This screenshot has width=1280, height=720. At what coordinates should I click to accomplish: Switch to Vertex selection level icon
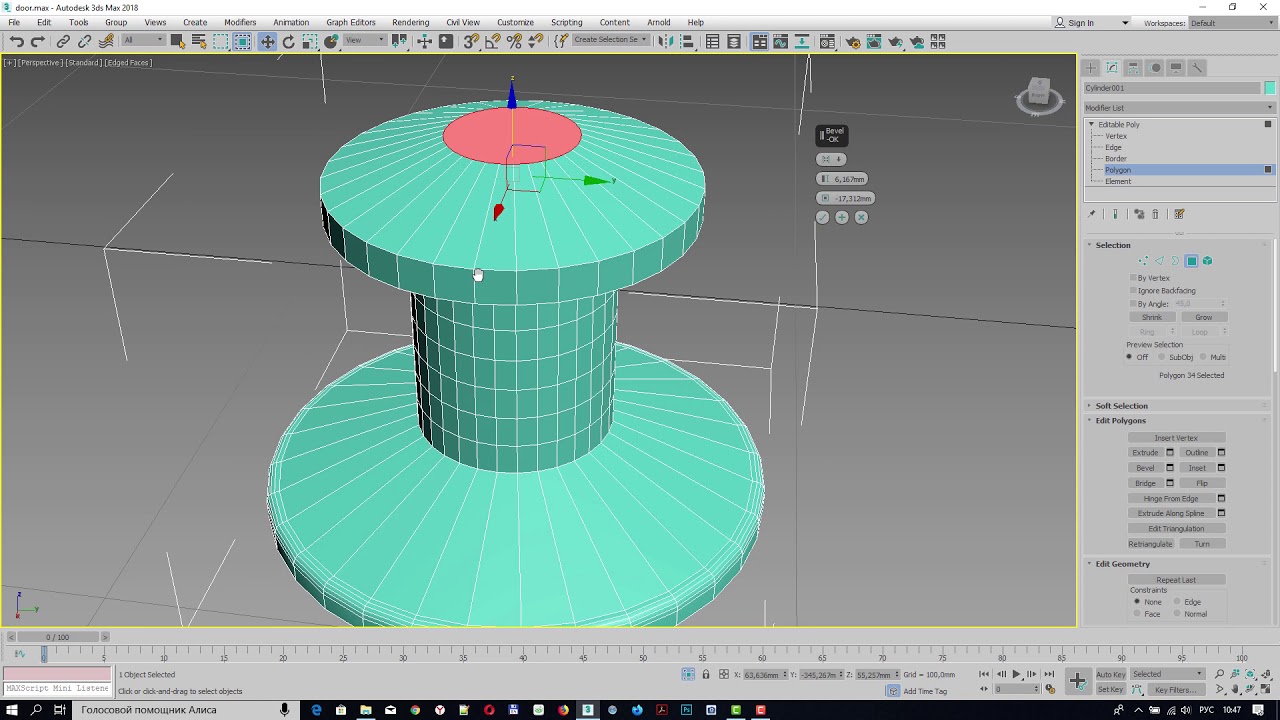tap(1143, 261)
